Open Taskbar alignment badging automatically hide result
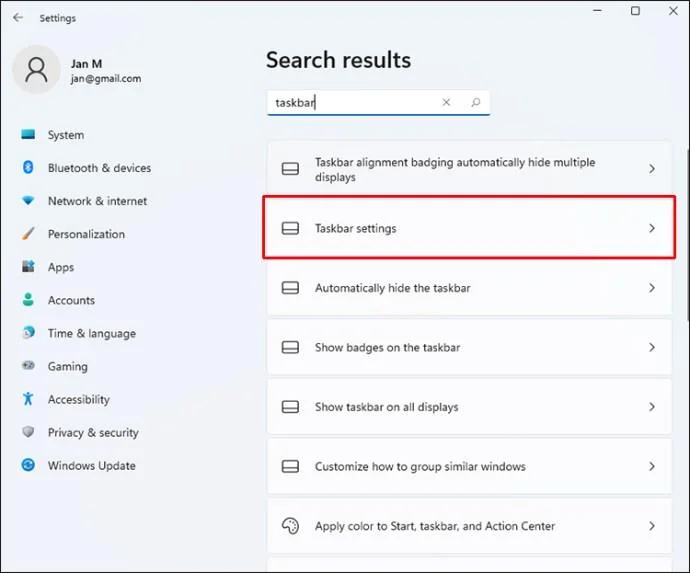Viewport: 690px width, 573px height. click(469, 169)
